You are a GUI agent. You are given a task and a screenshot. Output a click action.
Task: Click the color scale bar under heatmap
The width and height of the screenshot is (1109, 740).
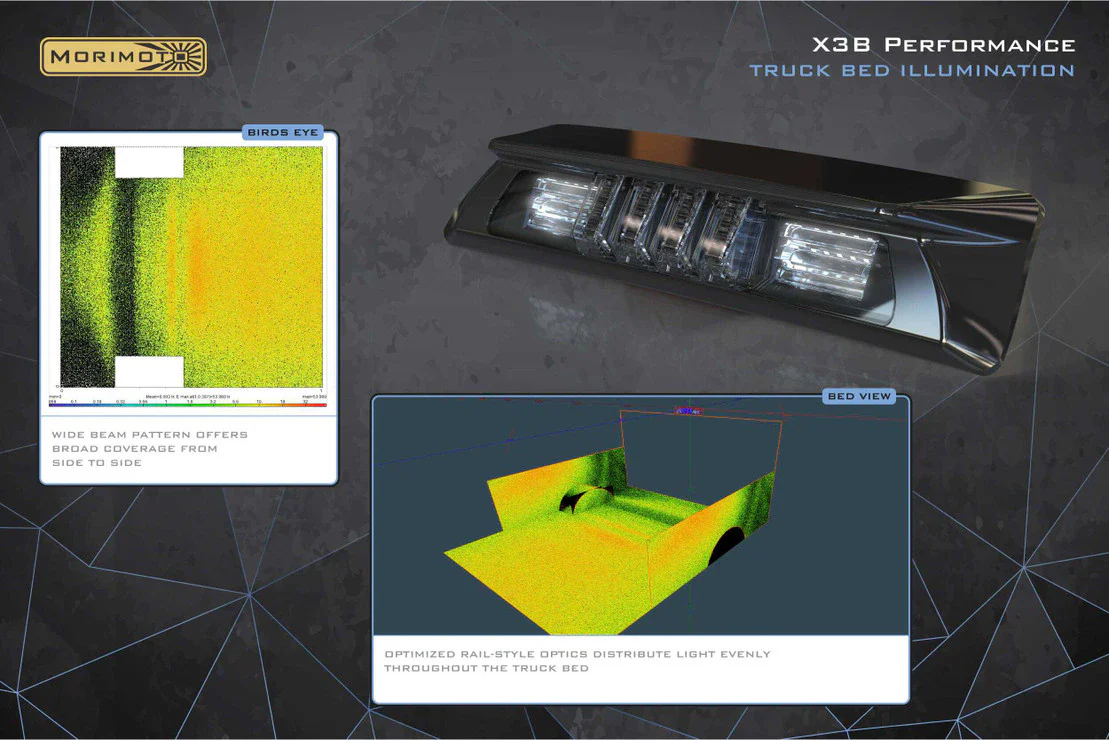point(188,404)
